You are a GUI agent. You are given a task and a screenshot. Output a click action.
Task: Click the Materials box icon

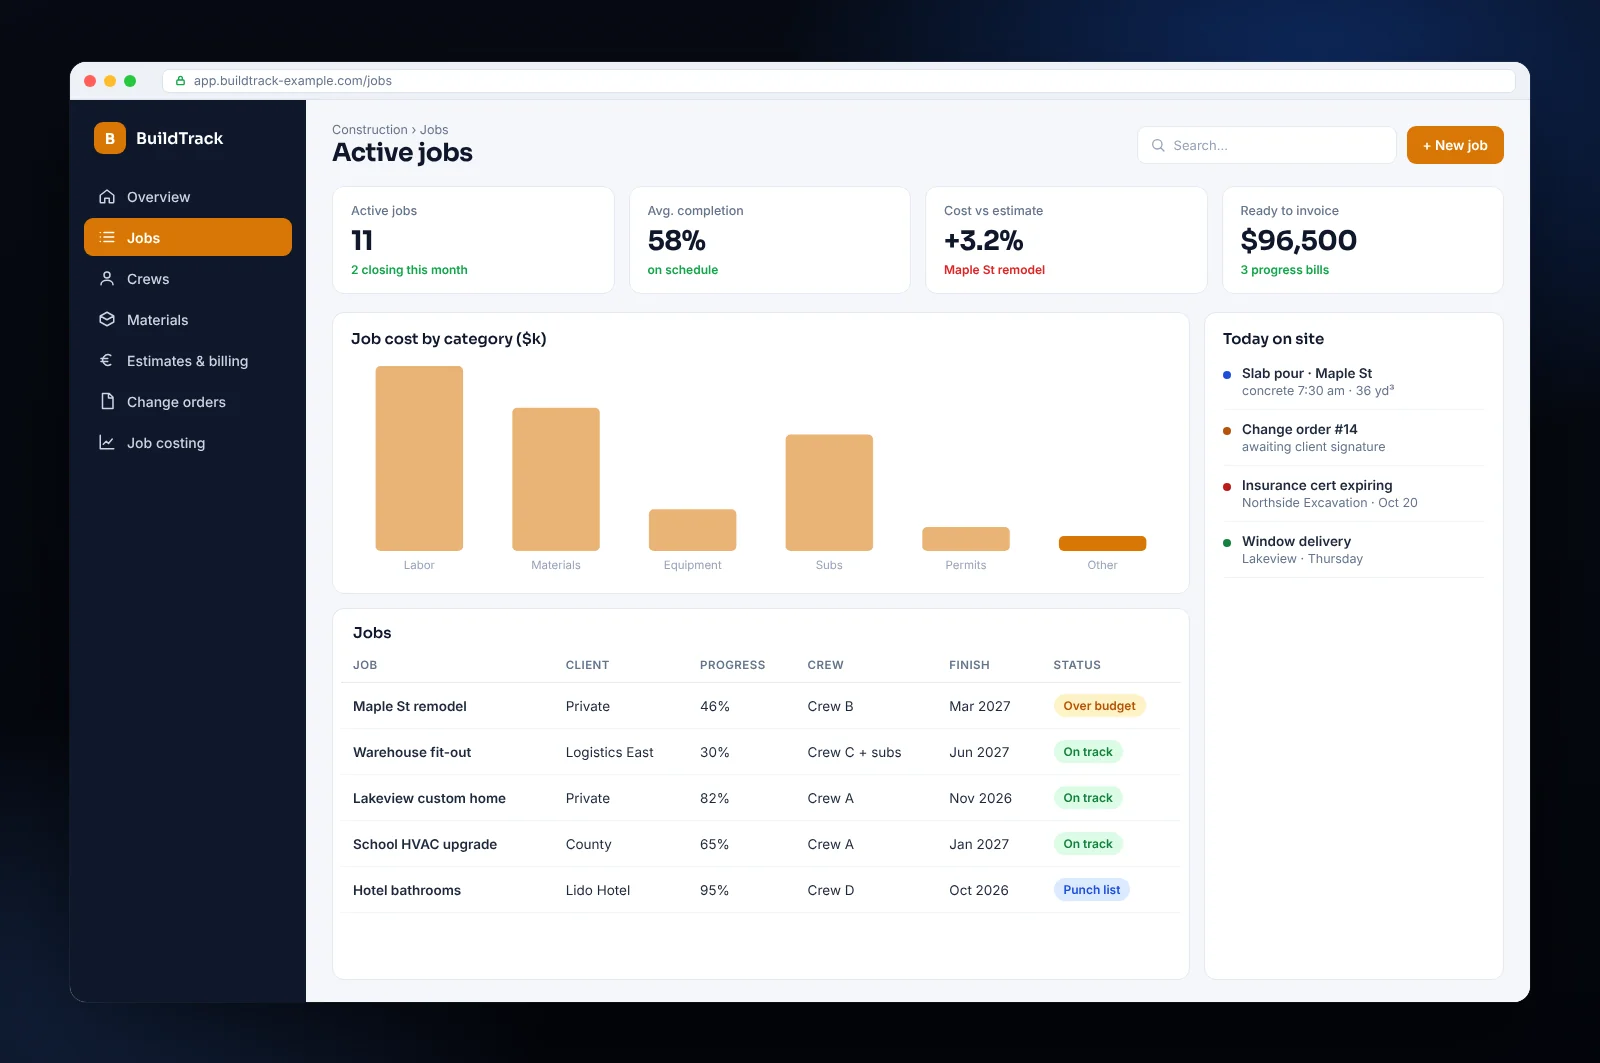coord(107,320)
